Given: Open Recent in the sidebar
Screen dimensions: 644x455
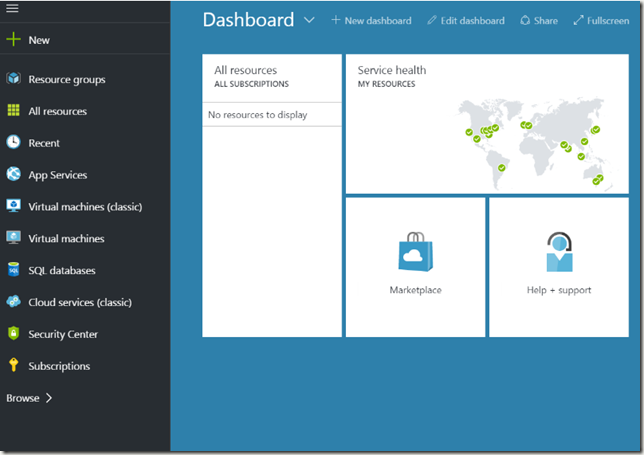Looking at the screenshot, I should [x=44, y=143].
